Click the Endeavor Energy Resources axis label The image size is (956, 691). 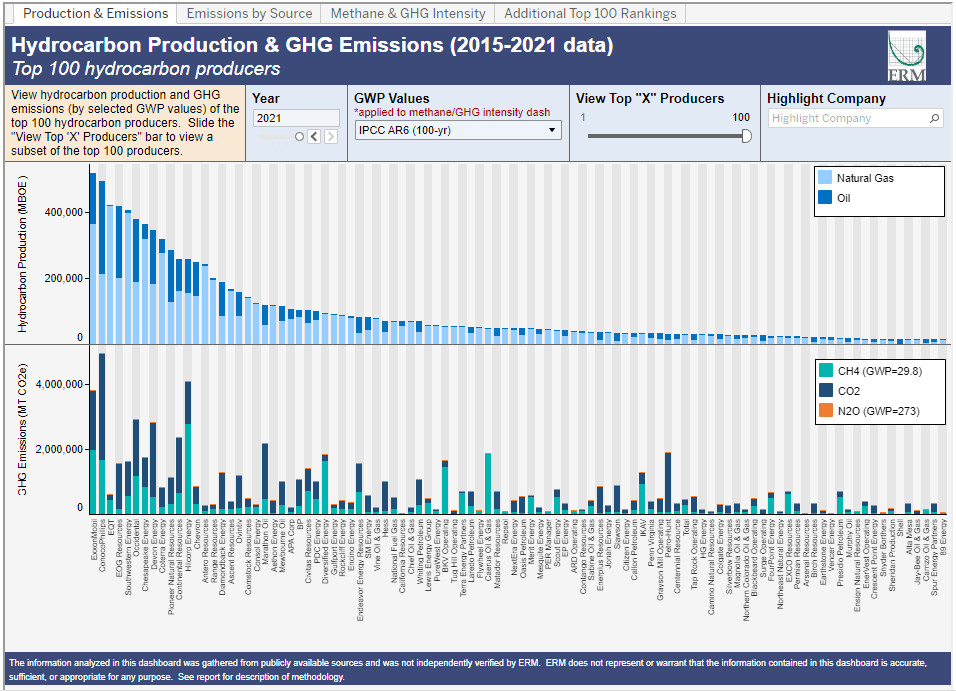(x=359, y=570)
